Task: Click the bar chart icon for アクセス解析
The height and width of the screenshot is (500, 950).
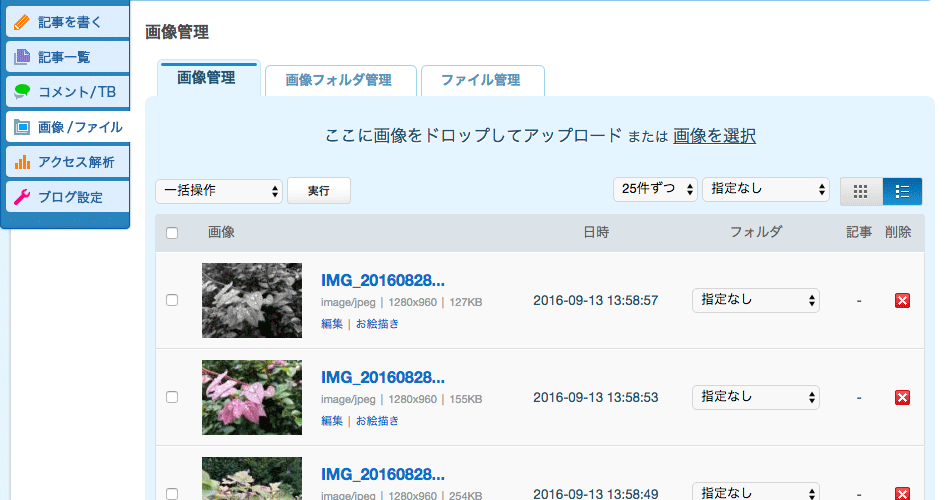Action: (22, 162)
